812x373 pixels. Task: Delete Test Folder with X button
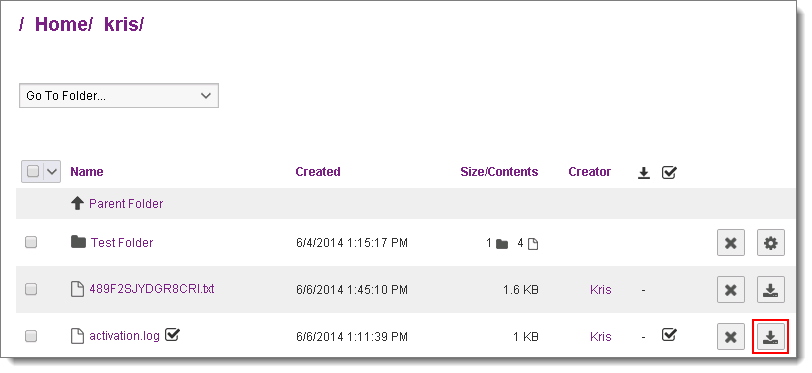[x=731, y=242]
